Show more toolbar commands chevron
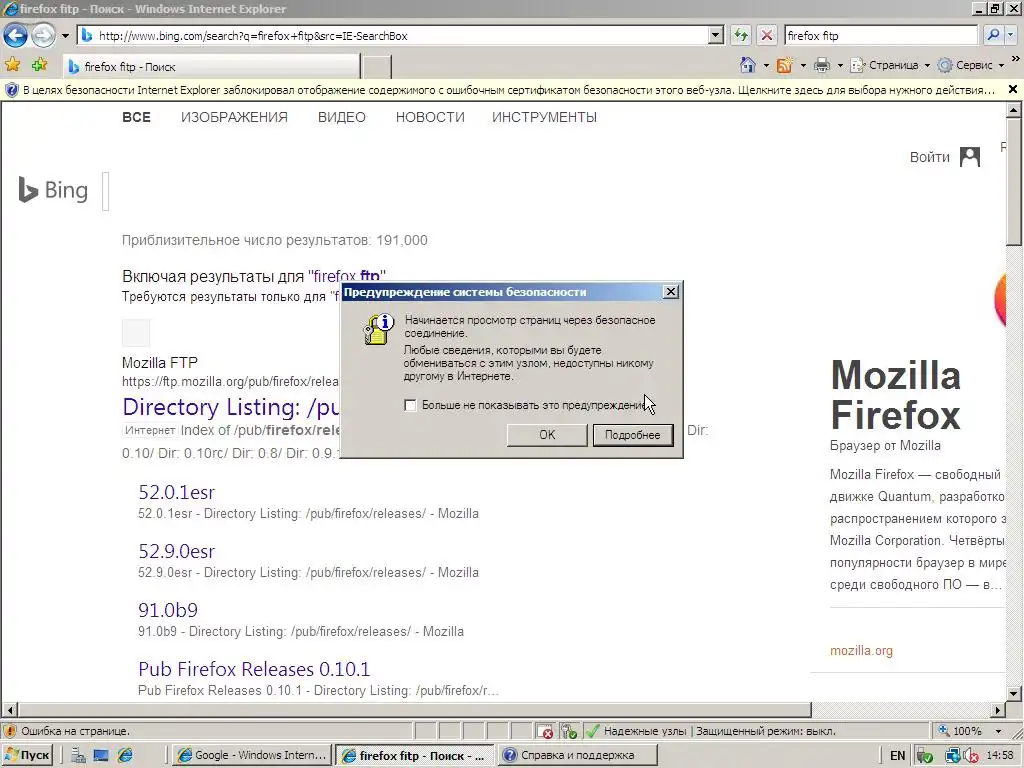 (x=1016, y=59)
